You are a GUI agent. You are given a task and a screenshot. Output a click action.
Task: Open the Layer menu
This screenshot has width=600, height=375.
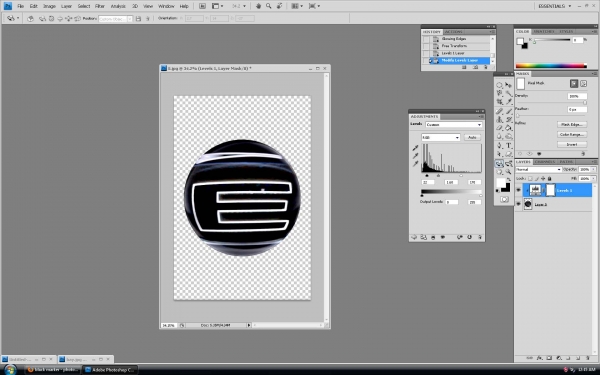(x=67, y=6)
